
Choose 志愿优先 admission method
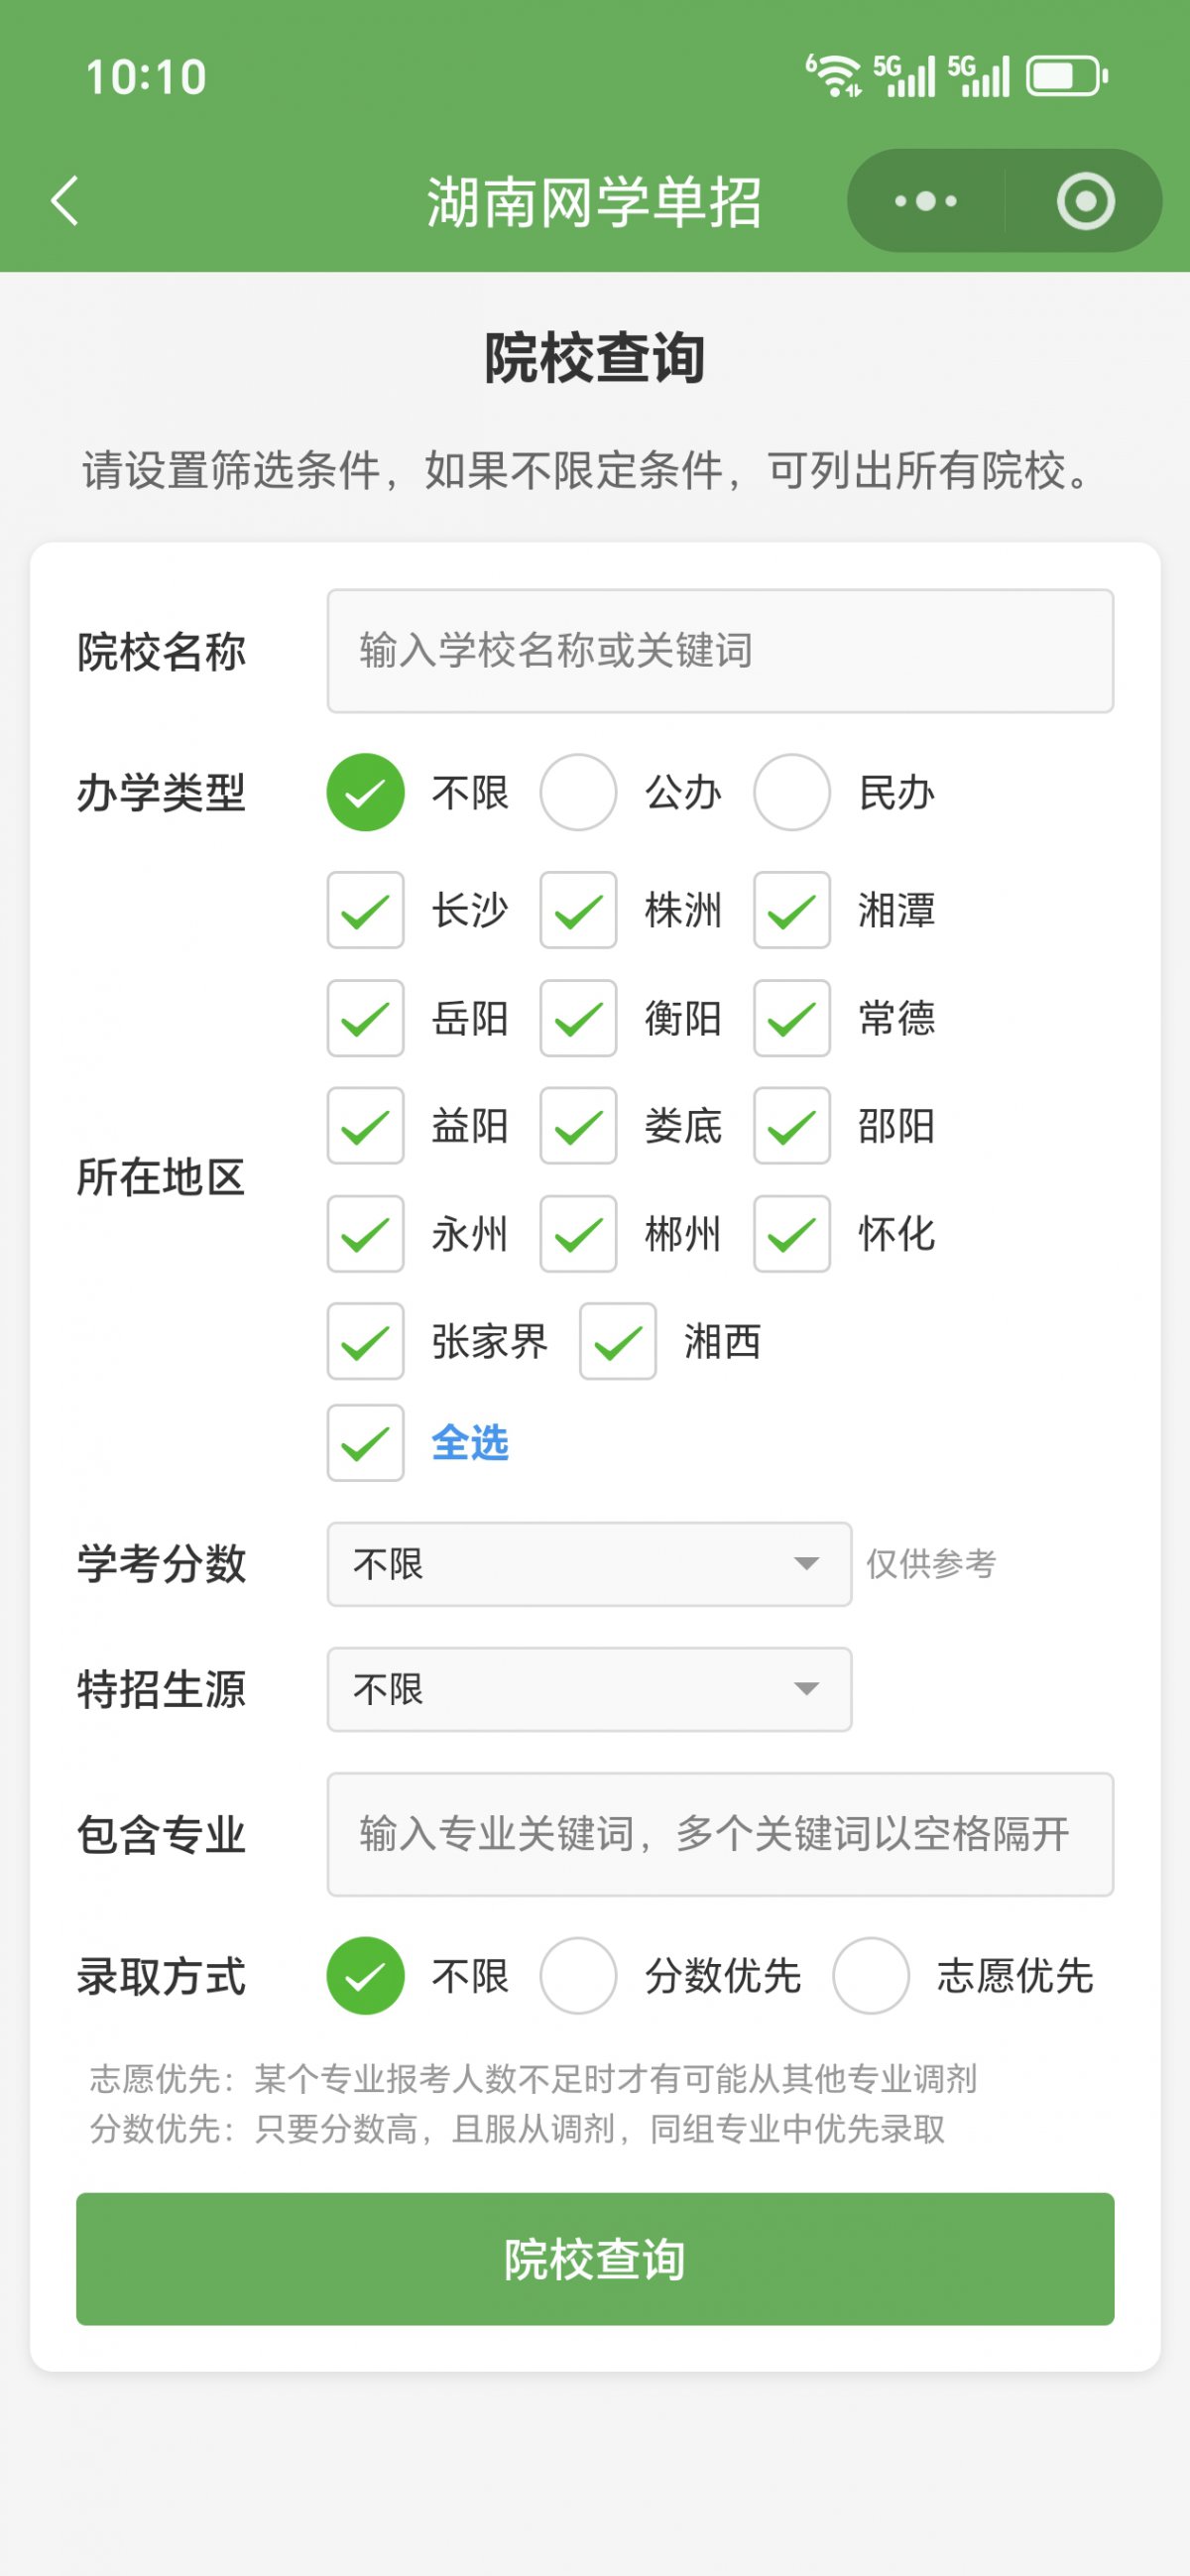[x=870, y=1975]
